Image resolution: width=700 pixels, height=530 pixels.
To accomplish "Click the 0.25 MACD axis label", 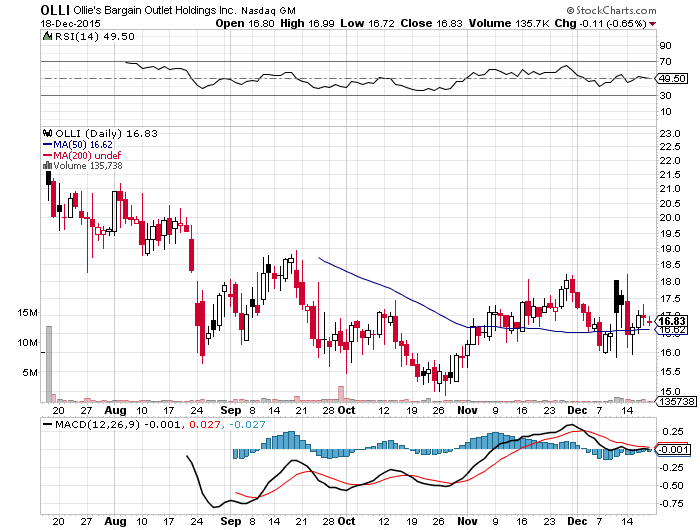I will coord(673,431).
